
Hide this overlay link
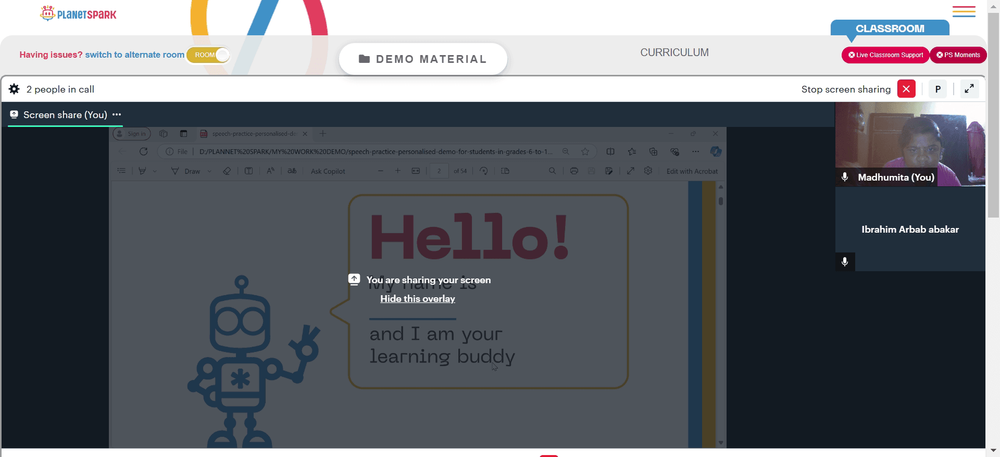tap(418, 298)
